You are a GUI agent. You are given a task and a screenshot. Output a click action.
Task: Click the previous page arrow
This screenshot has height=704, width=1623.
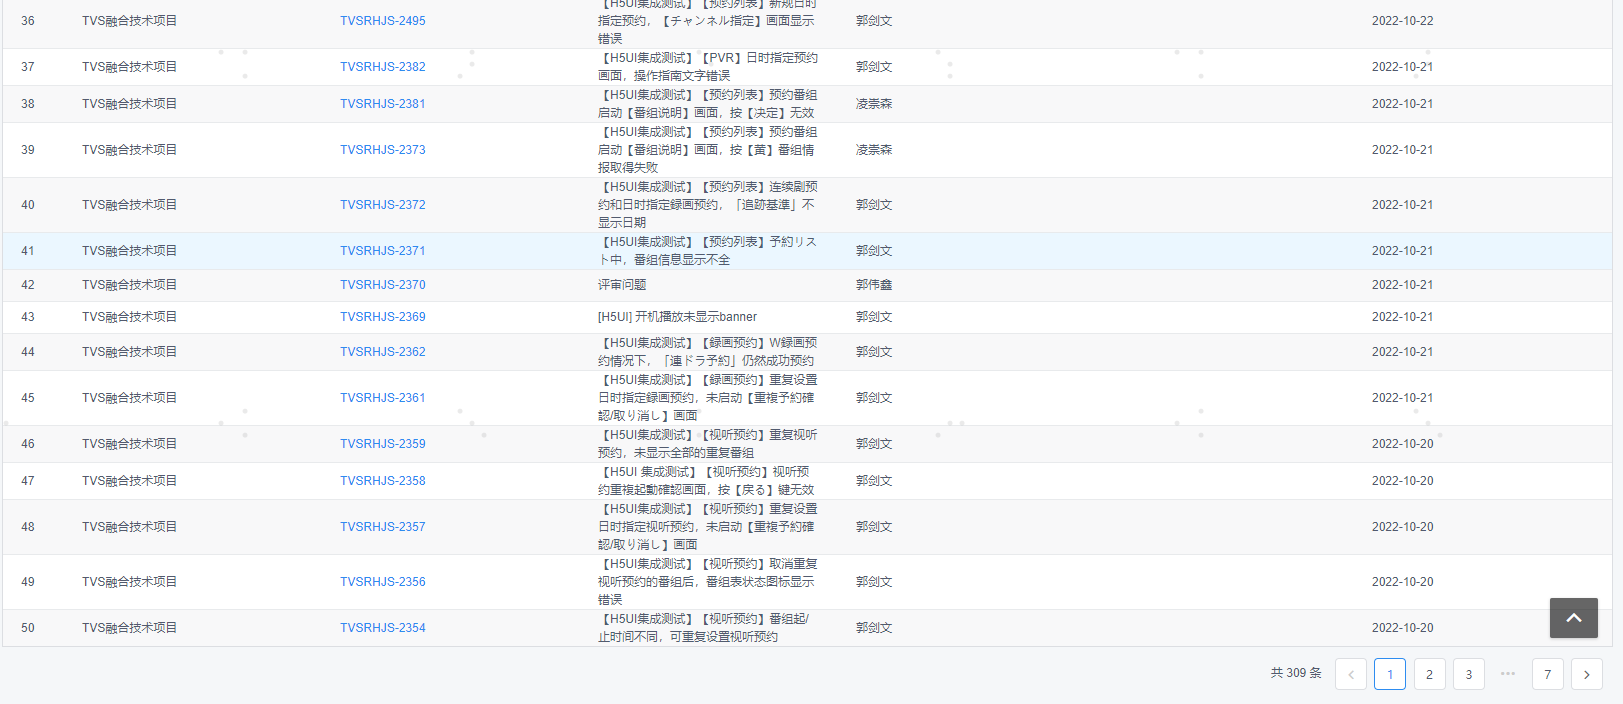click(x=1350, y=674)
